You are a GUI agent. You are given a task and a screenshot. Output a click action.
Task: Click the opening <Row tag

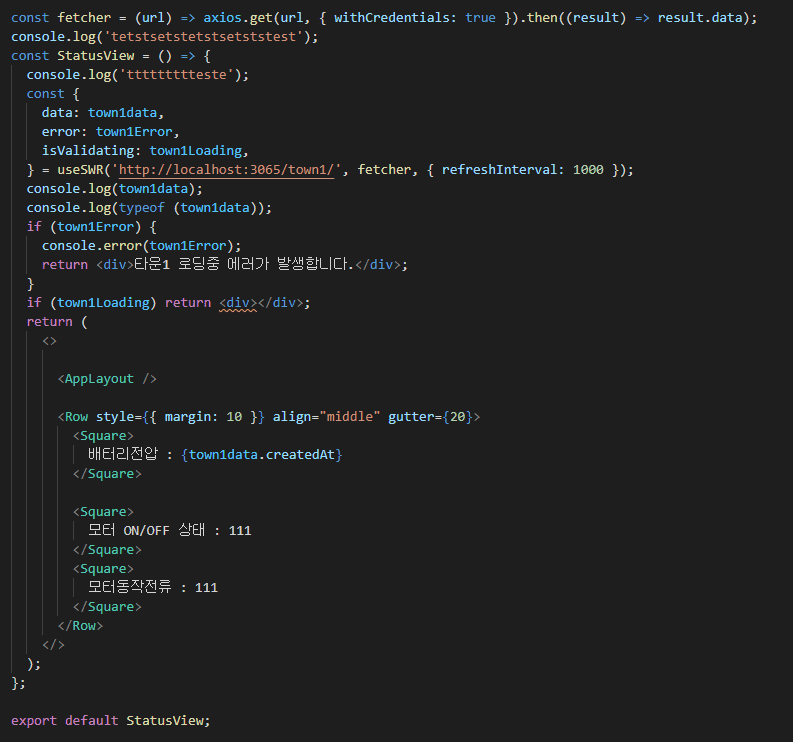[x=73, y=417]
